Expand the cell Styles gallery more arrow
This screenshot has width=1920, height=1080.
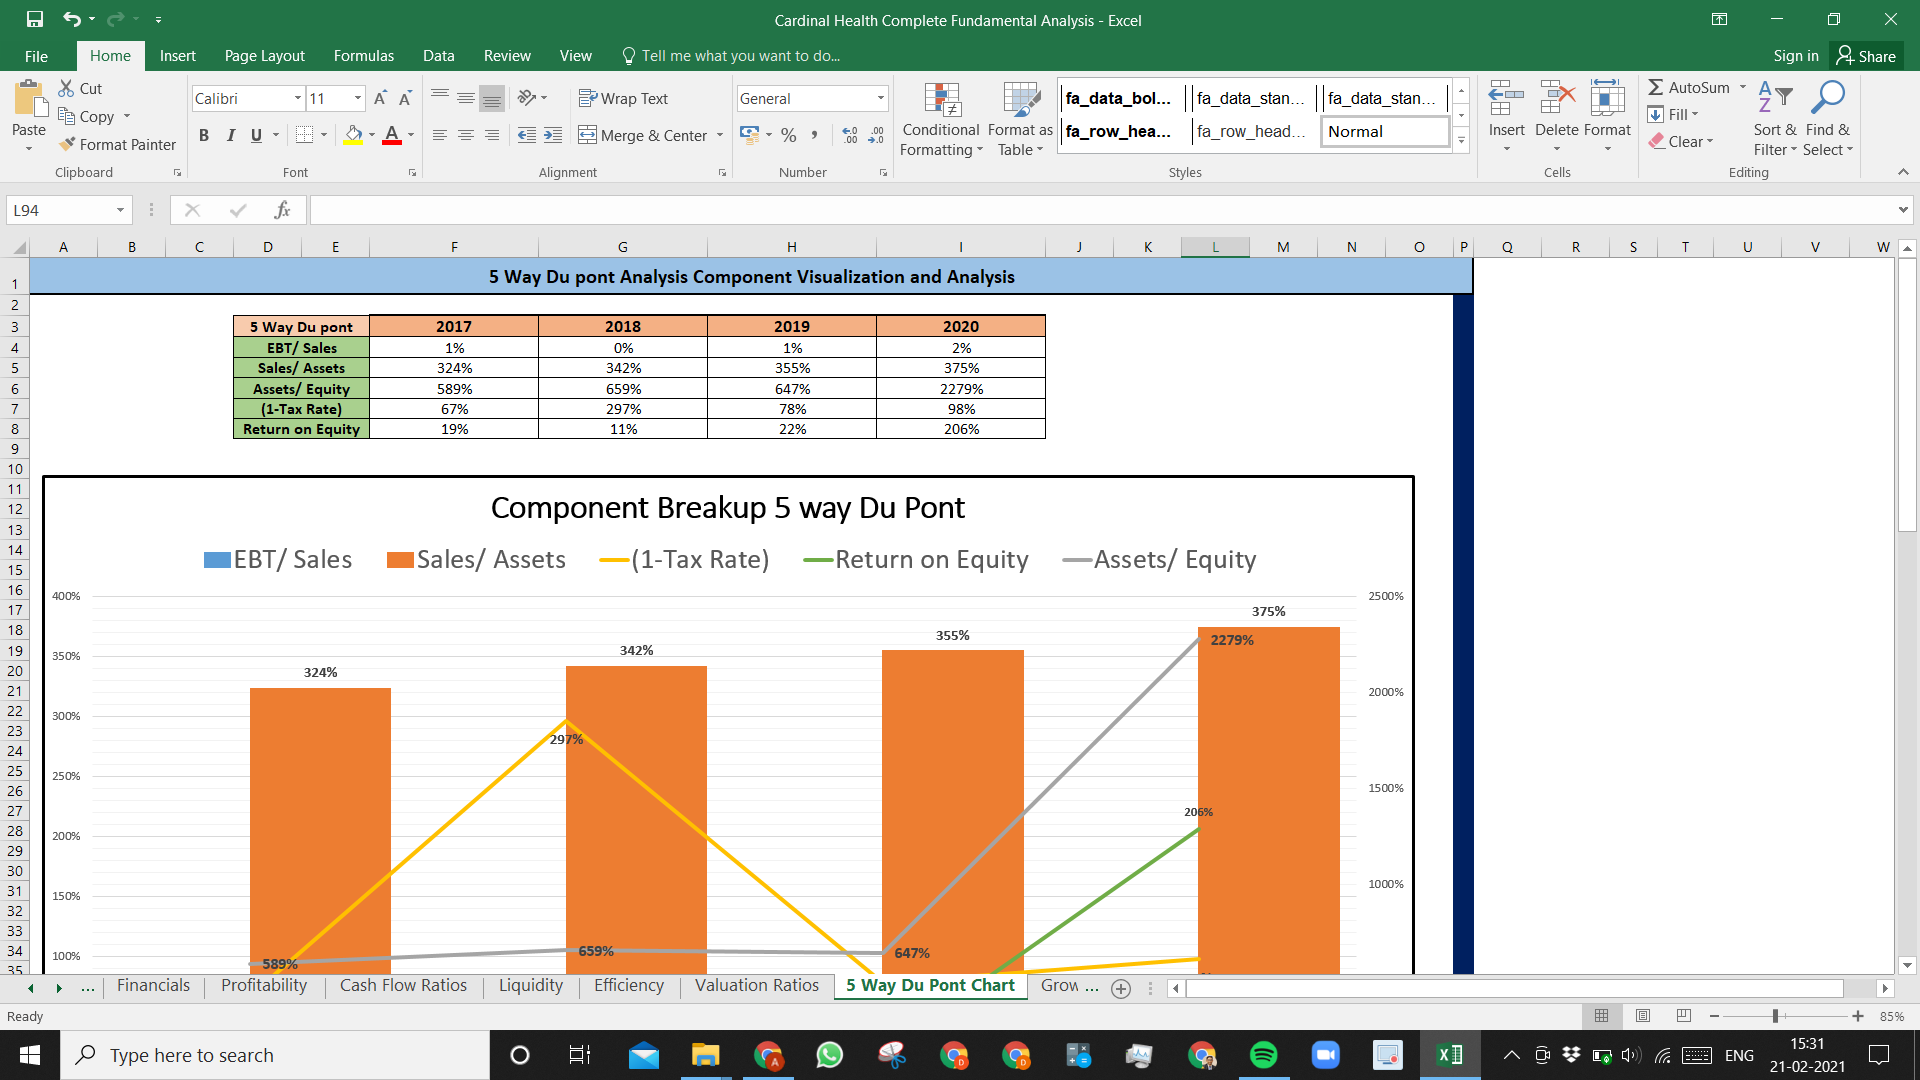[1461, 140]
